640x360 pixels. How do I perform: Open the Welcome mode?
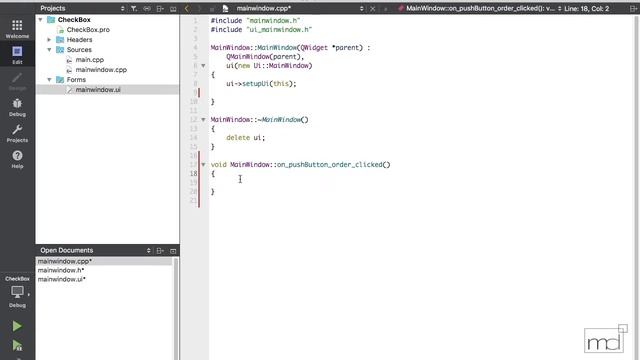click(x=17, y=29)
